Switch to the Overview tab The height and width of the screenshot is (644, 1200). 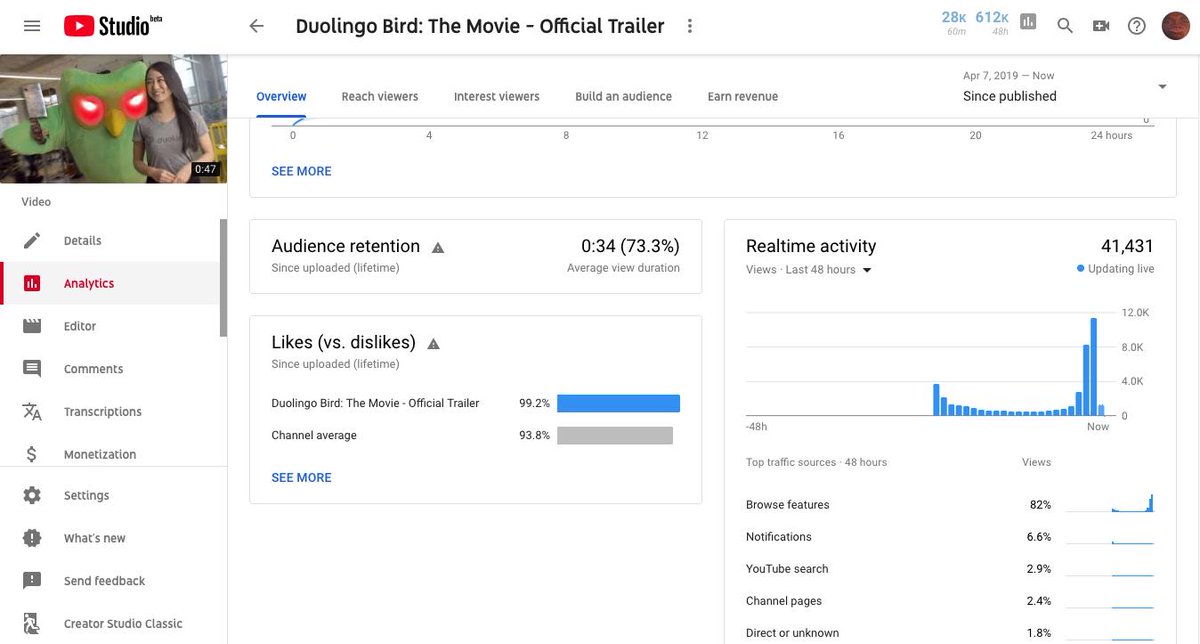281,97
